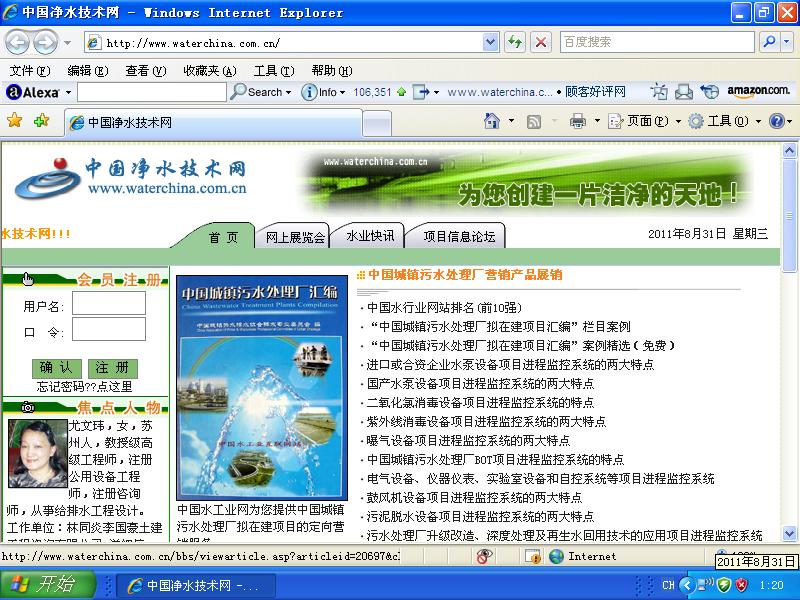Open the 中国水行业网站排名(前10强) link
800x600 pixels.
[x=444, y=308]
